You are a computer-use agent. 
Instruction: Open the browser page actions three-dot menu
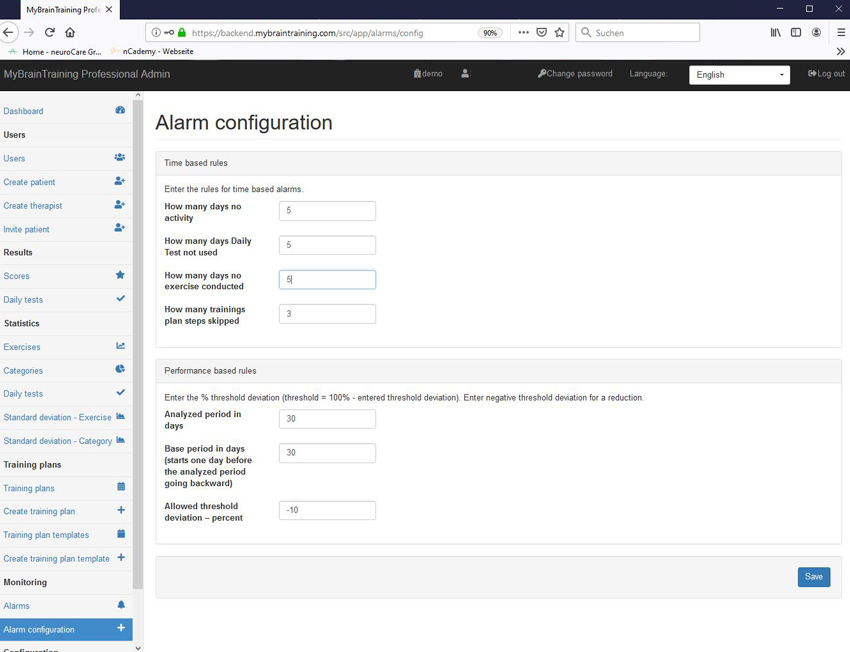(x=523, y=33)
